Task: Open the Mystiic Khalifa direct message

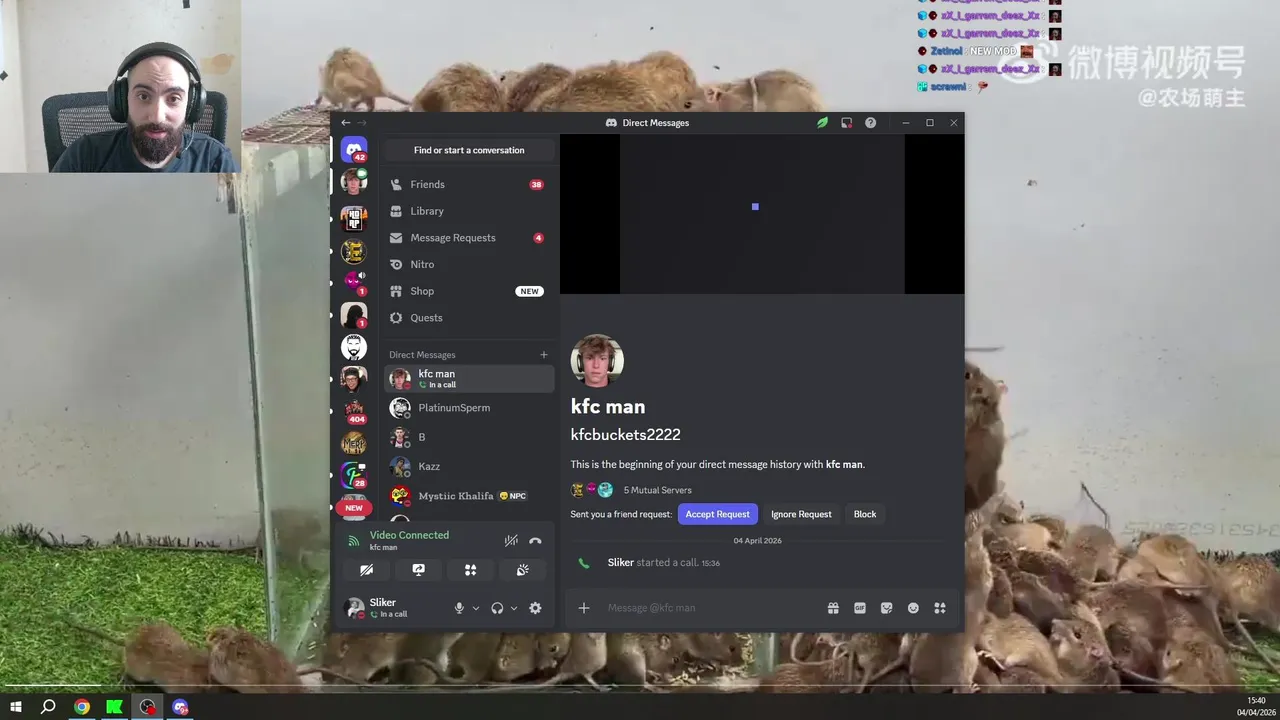Action: point(469,496)
